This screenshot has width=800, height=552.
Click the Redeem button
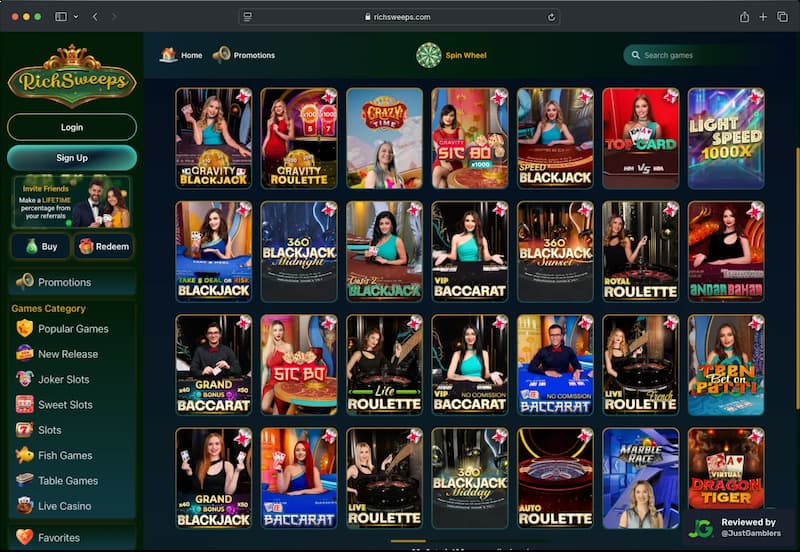104,246
